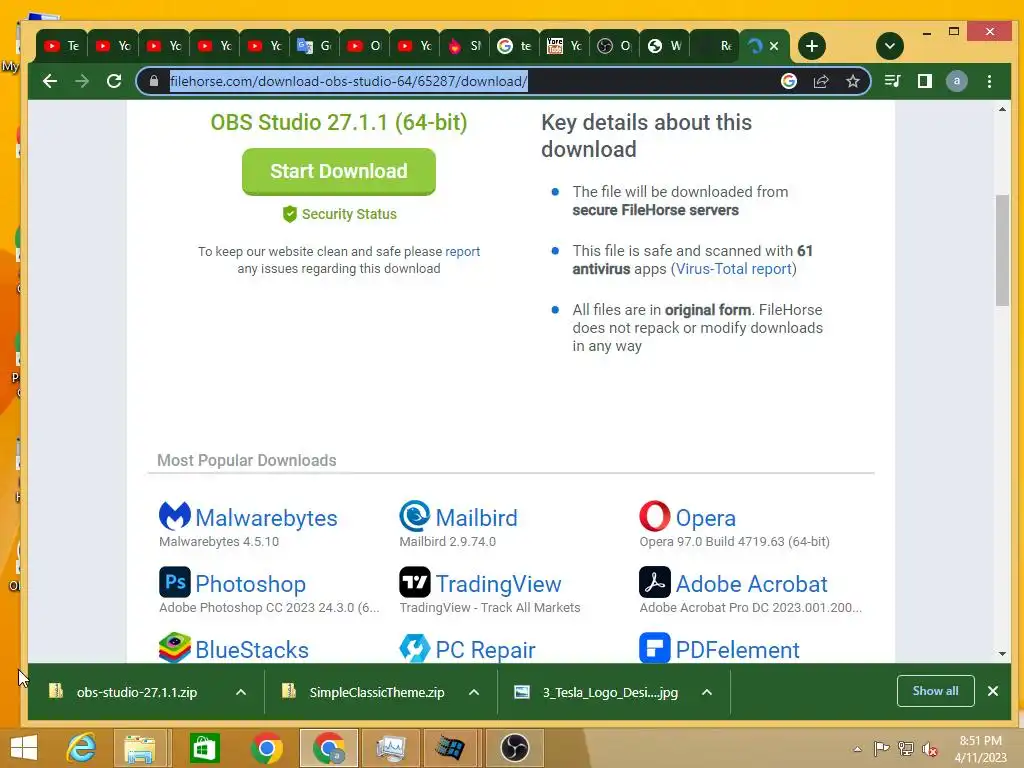Click the Google icon in address bar
Screen dimensions: 1024x768
click(x=789, y=81)
